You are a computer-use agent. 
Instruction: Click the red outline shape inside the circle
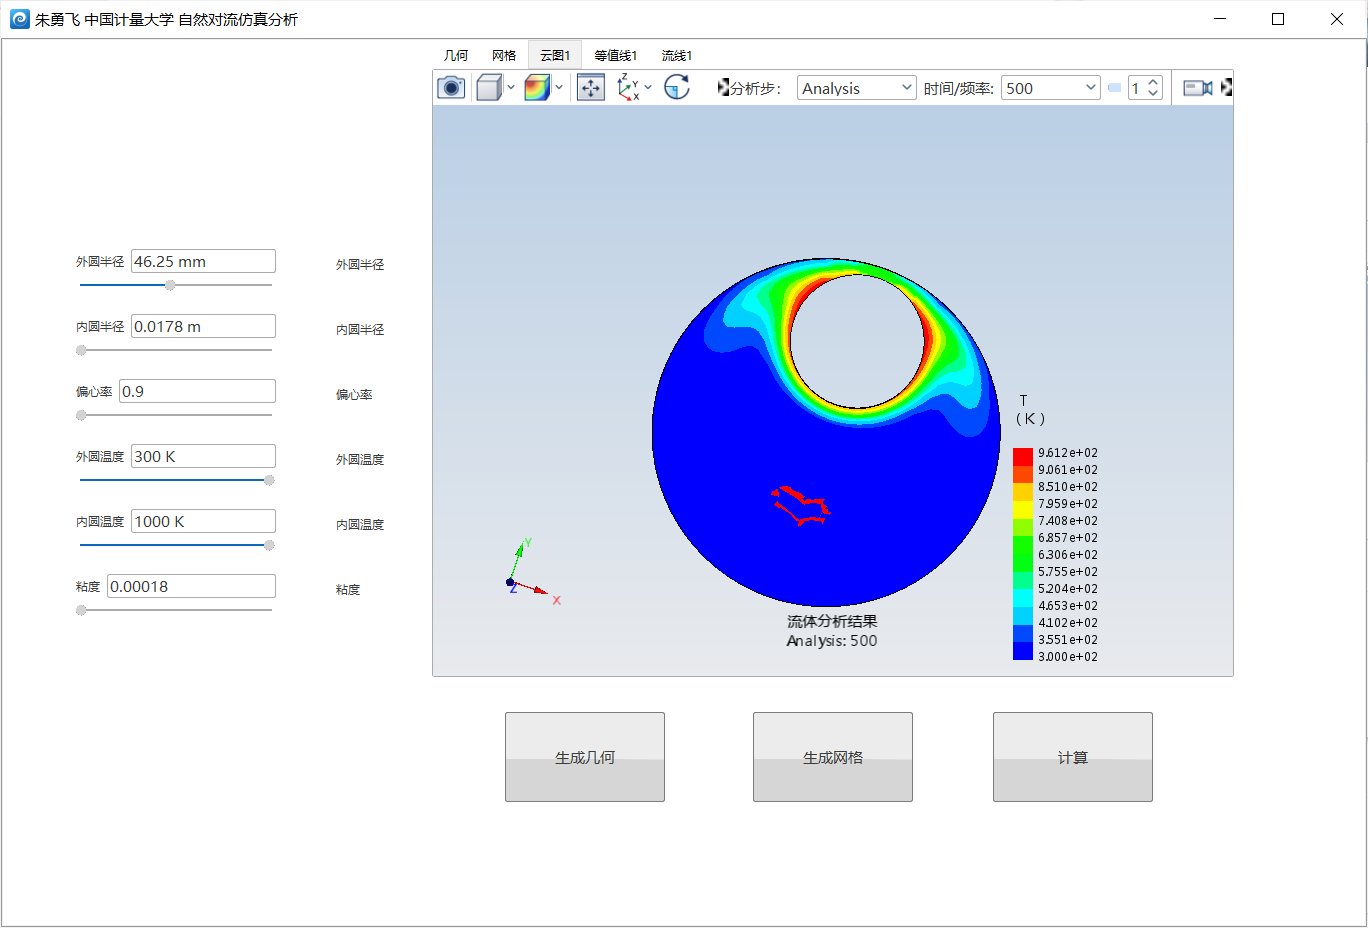[800, 505]
